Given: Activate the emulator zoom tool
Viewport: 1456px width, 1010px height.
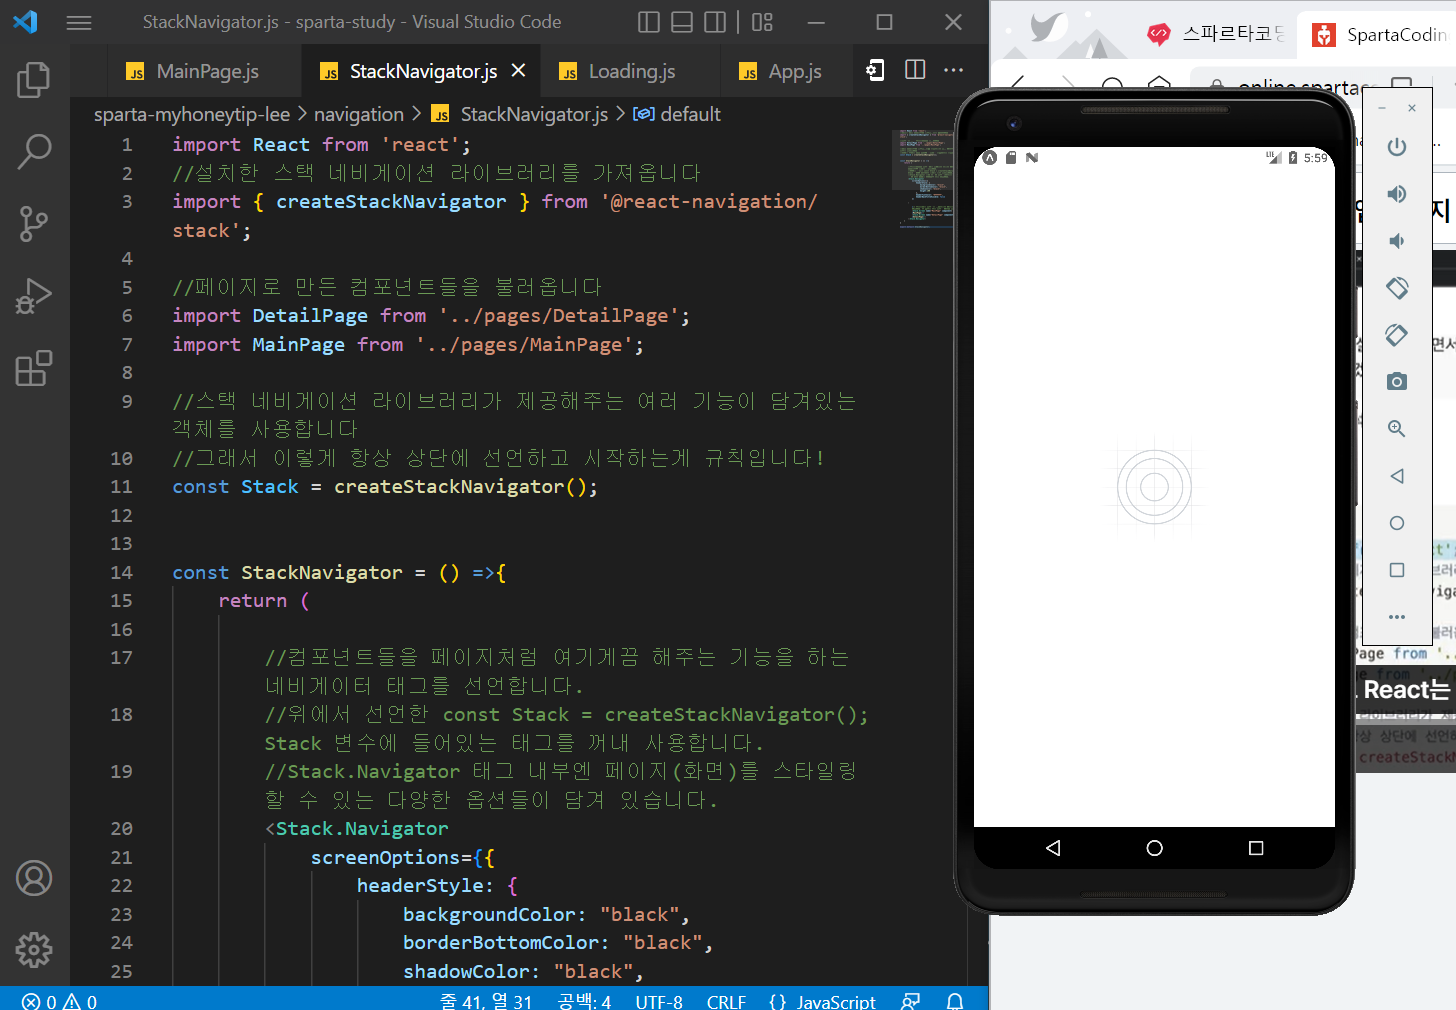Looking at the screenshot, I should [1397, 429].
